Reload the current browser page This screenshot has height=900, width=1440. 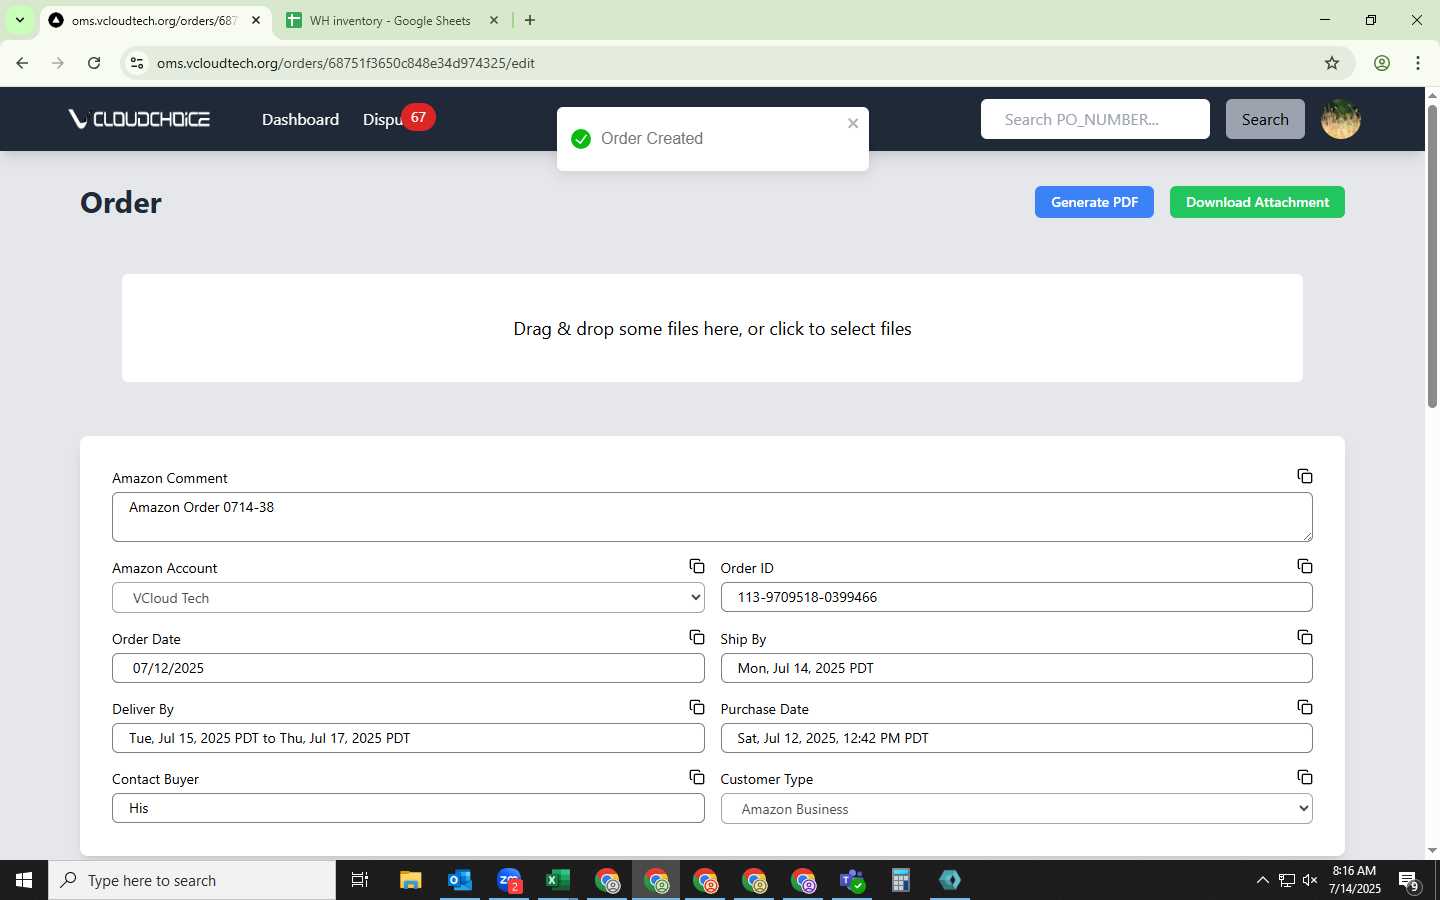click(x=94, y=63)
